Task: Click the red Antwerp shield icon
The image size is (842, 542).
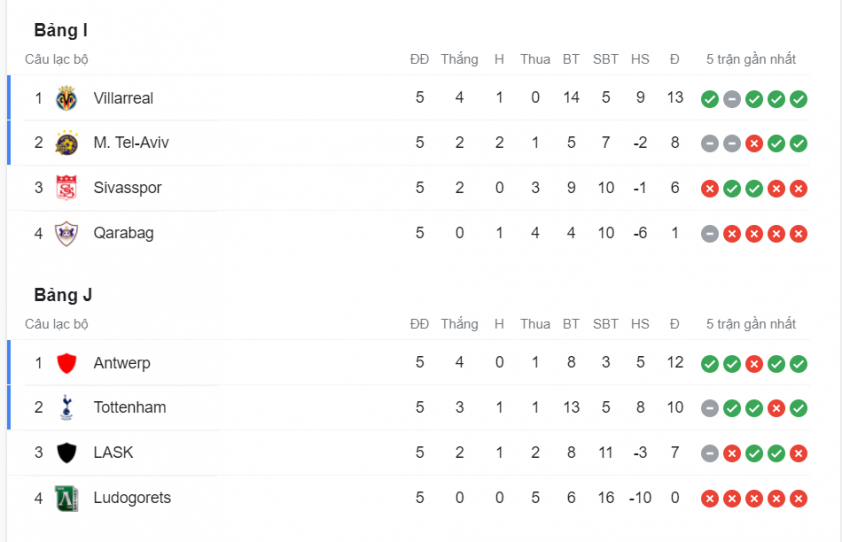Action: tap(67, 363)
